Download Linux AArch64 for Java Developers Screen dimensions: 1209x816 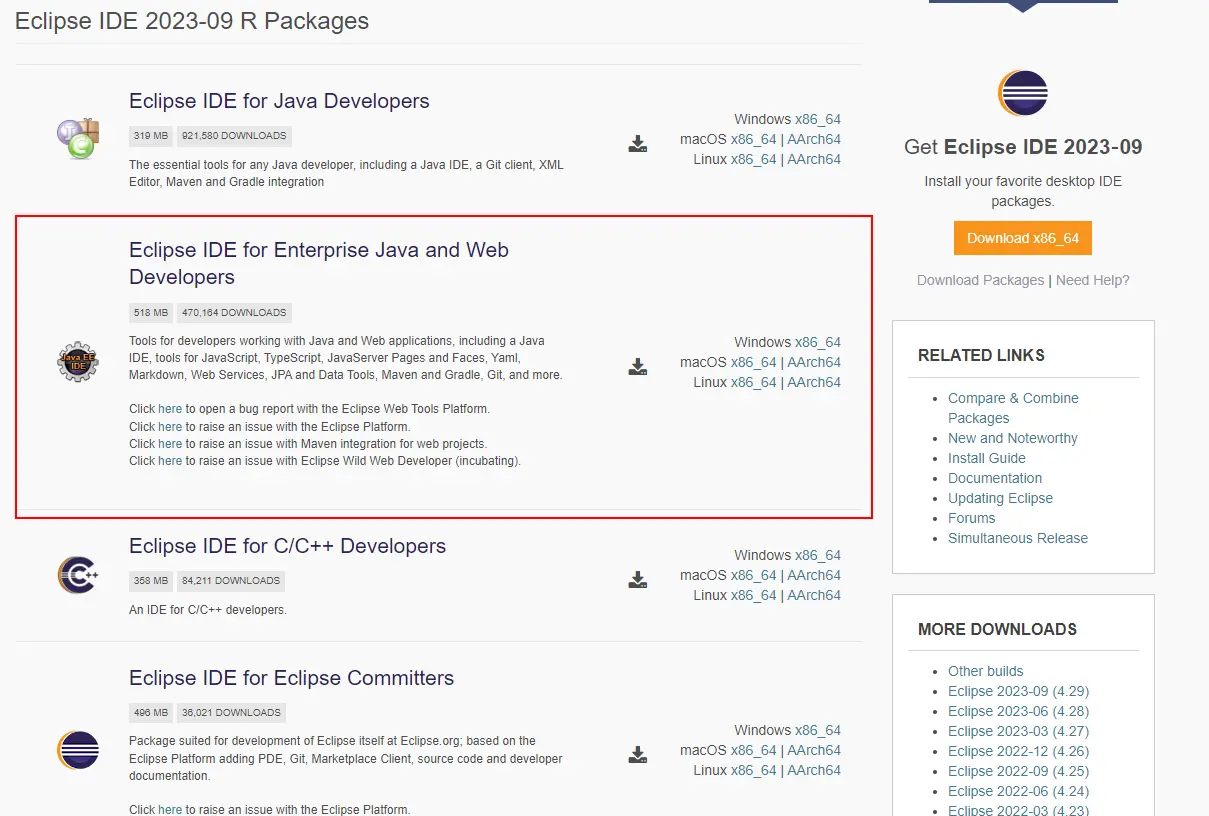[814, 159]
